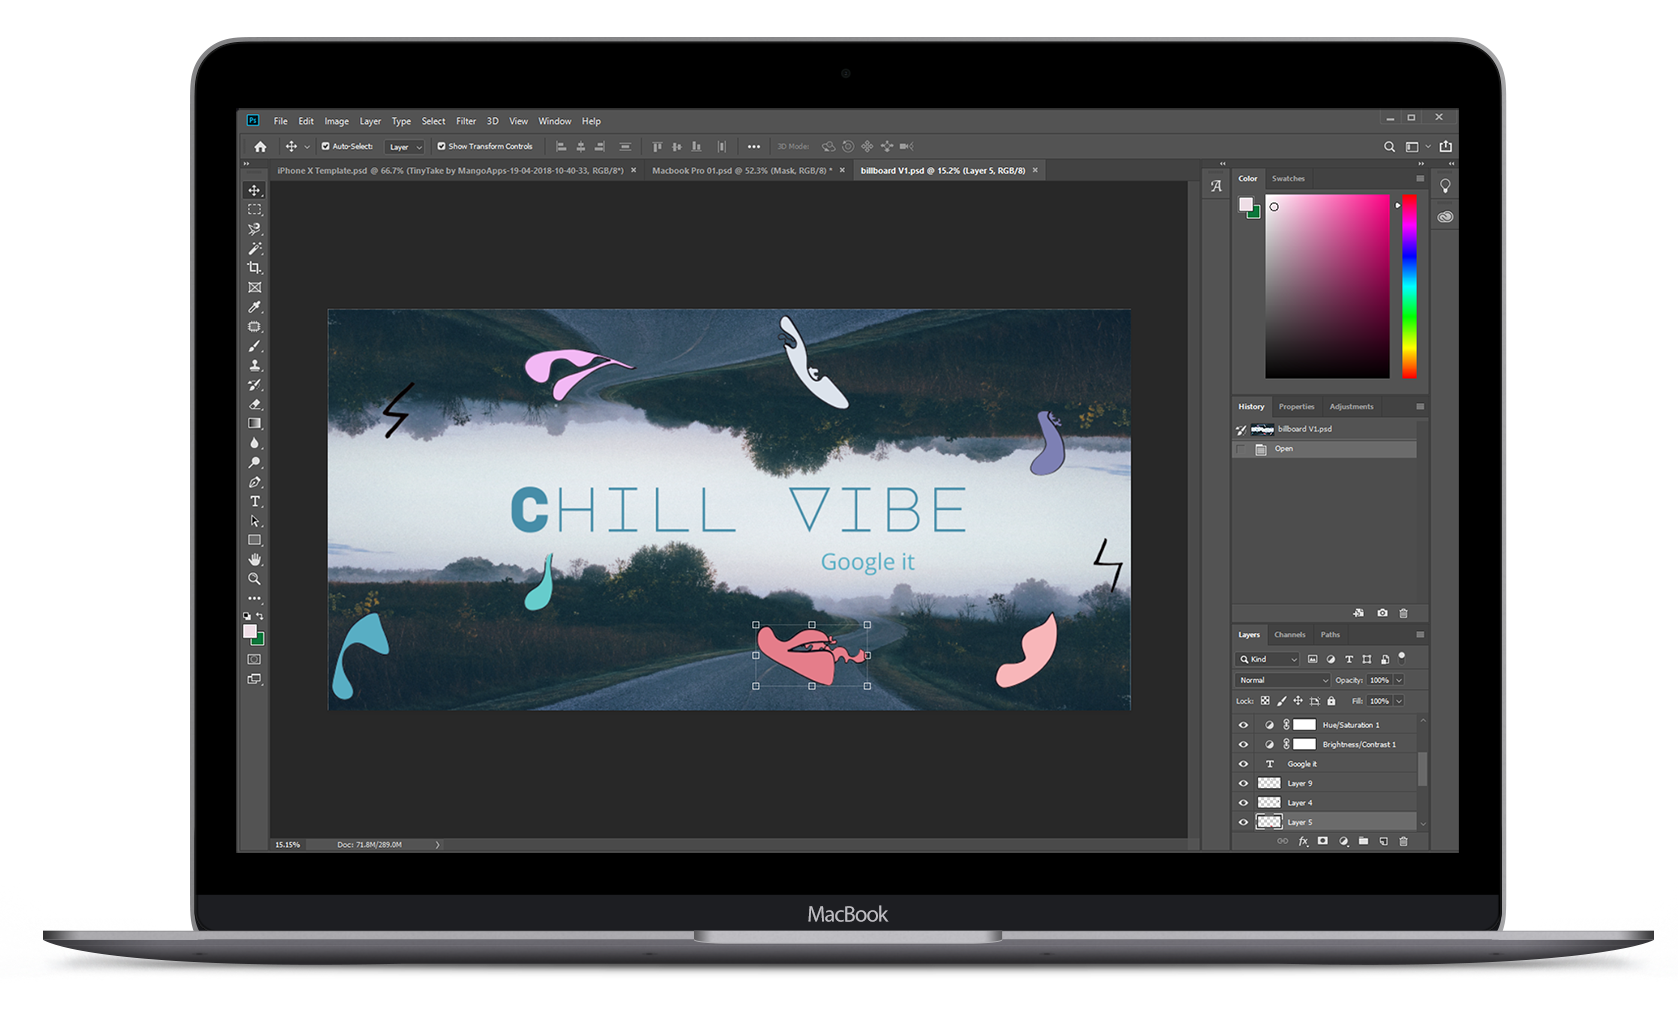Click the Magic Wand tool
Viewport: 1678px width, 1014px height.
coord(255,248)
